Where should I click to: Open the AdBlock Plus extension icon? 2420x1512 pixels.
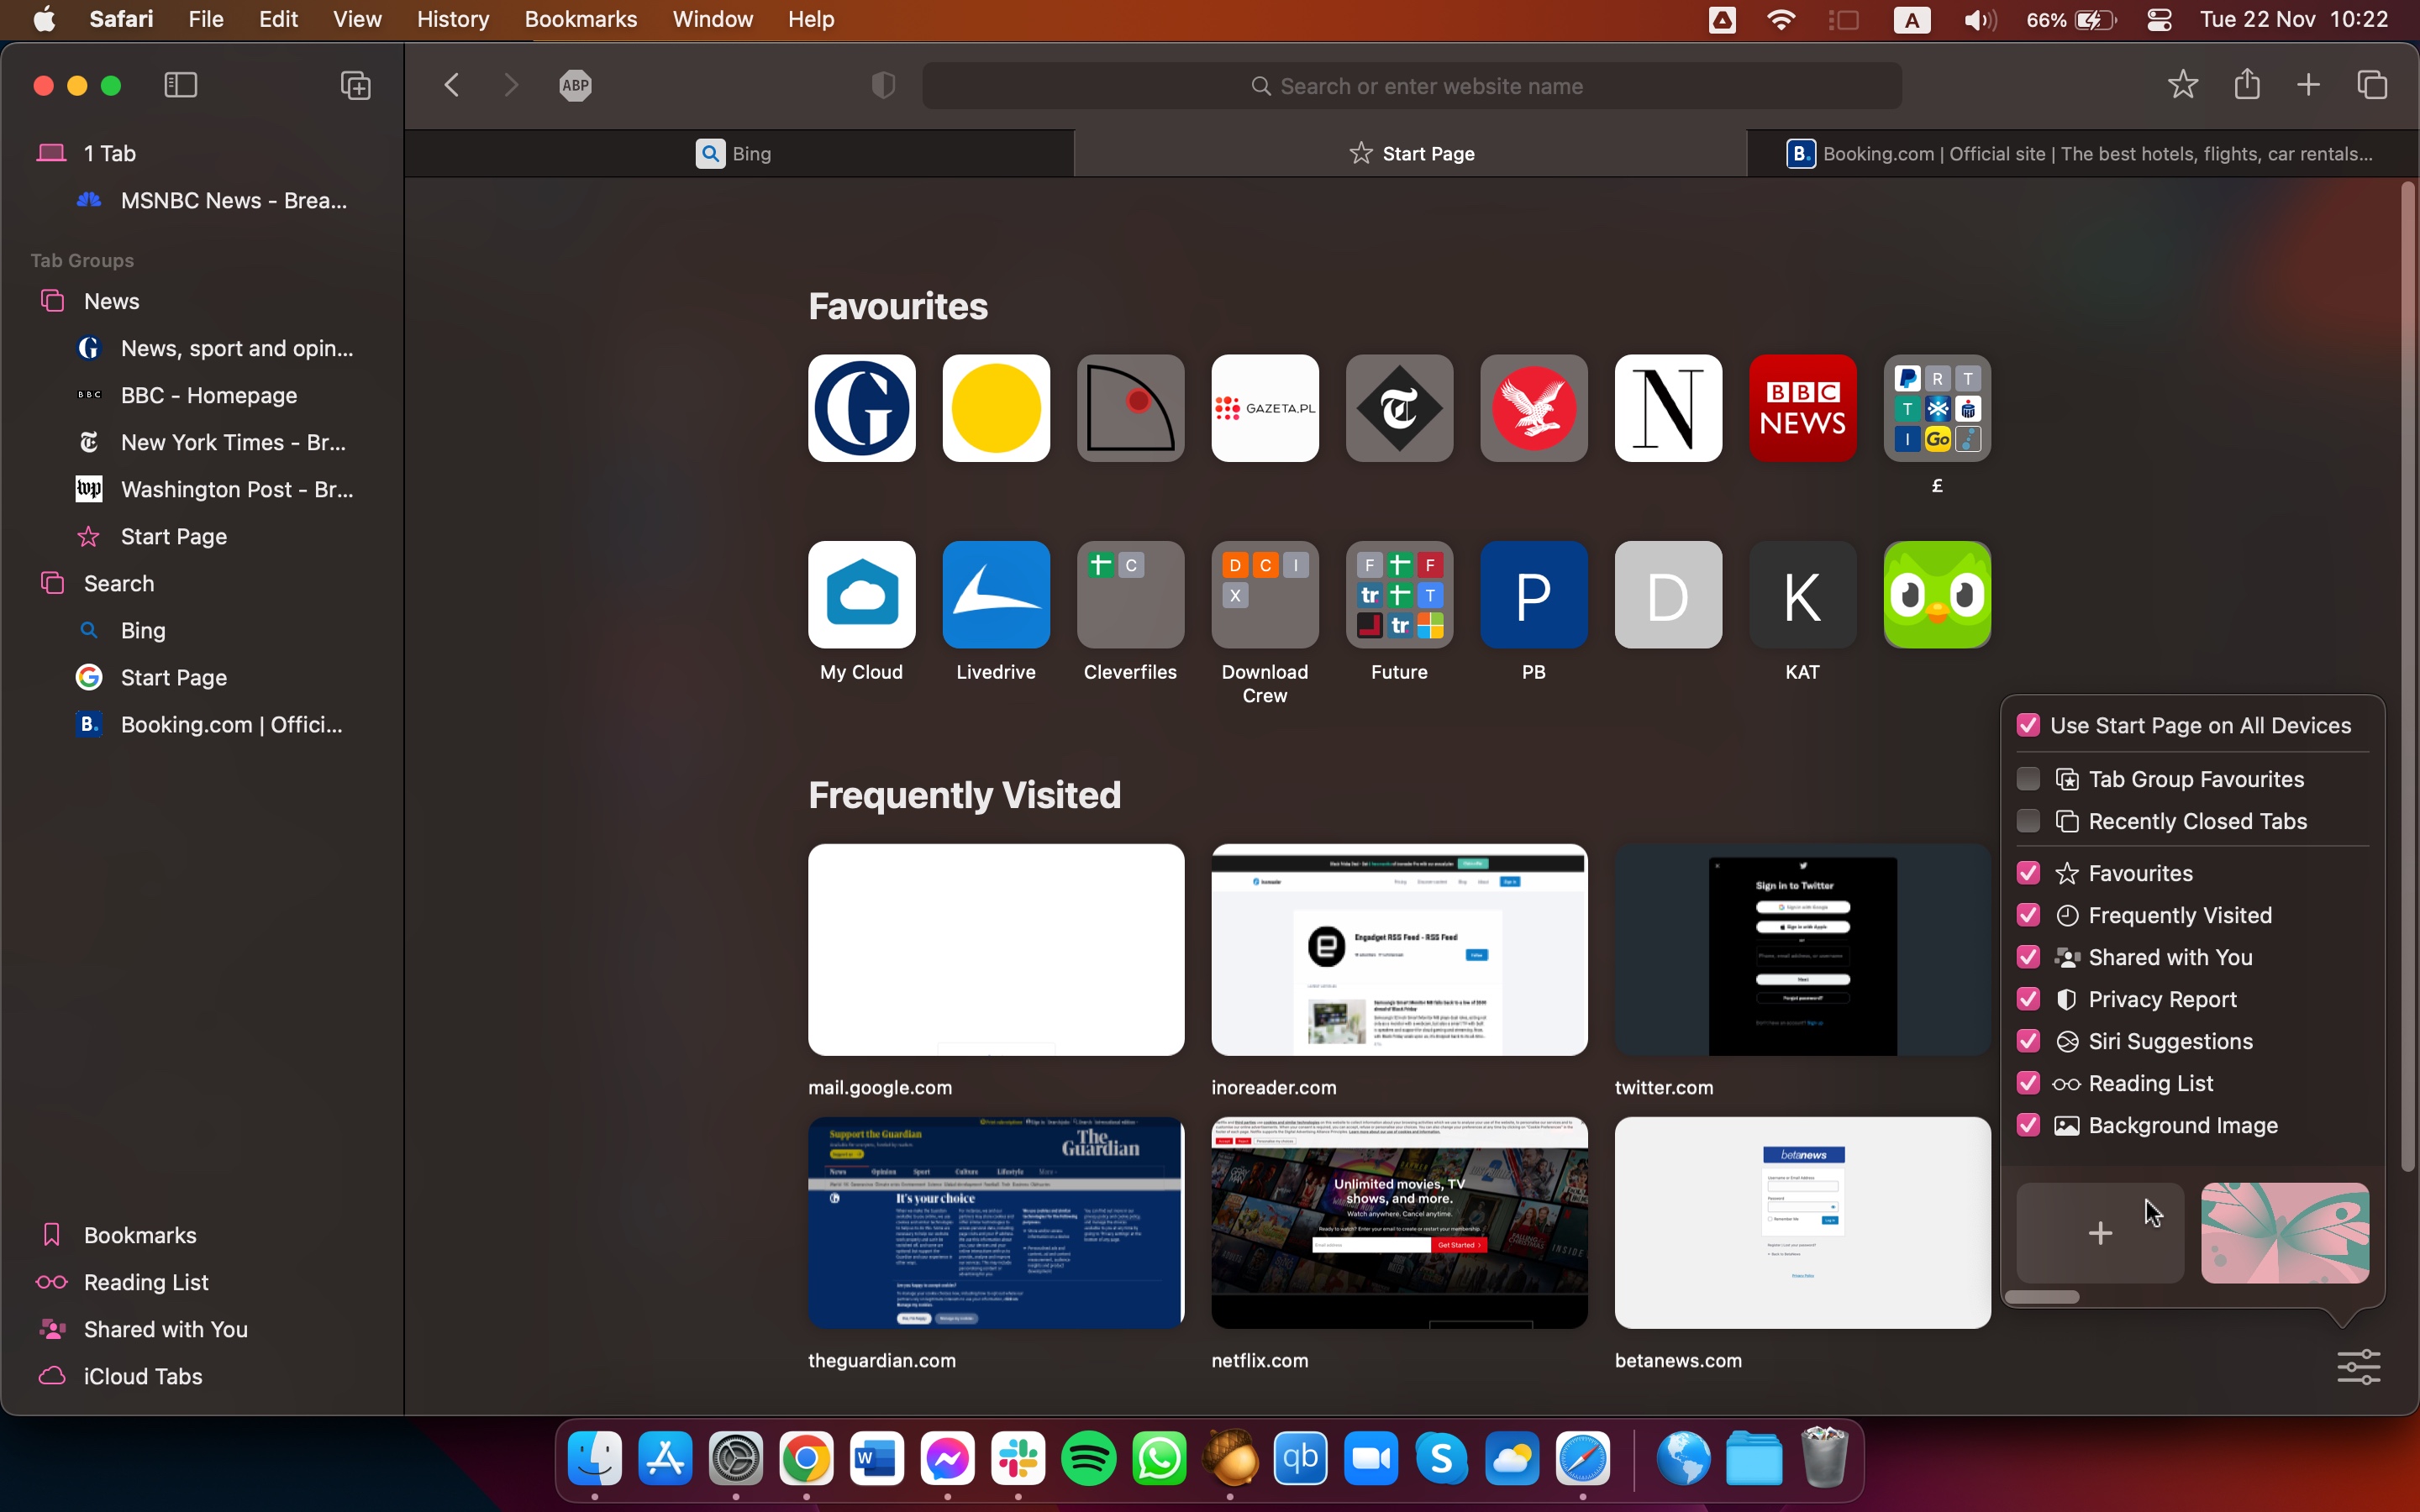tap(575, 85)
